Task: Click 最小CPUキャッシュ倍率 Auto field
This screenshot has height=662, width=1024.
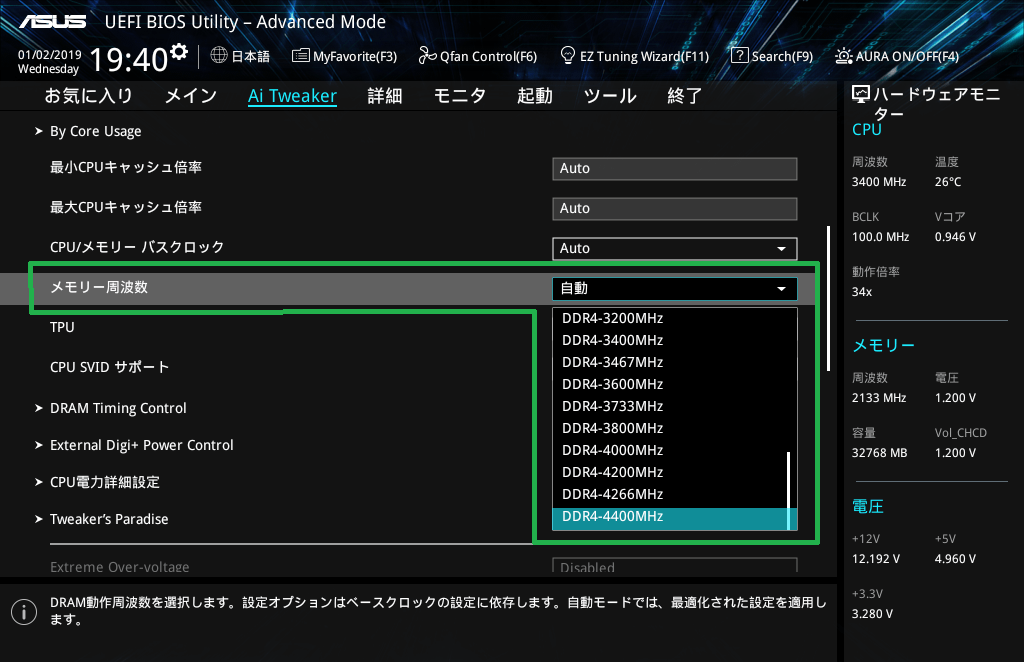Action: tap(675, 168)
